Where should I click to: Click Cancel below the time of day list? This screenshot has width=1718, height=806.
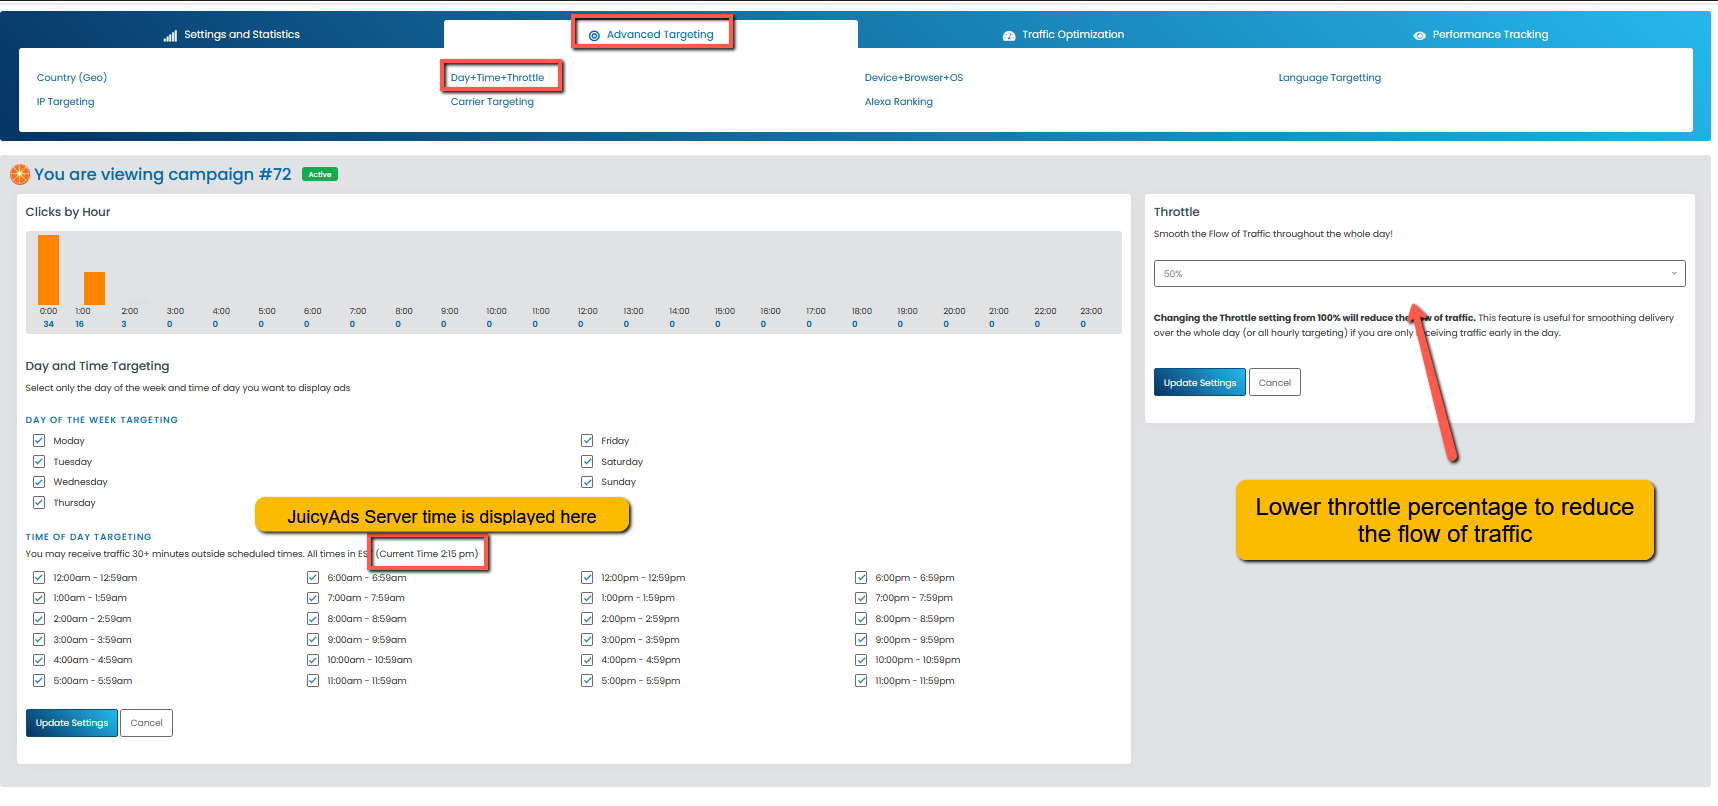click(146, 723)
